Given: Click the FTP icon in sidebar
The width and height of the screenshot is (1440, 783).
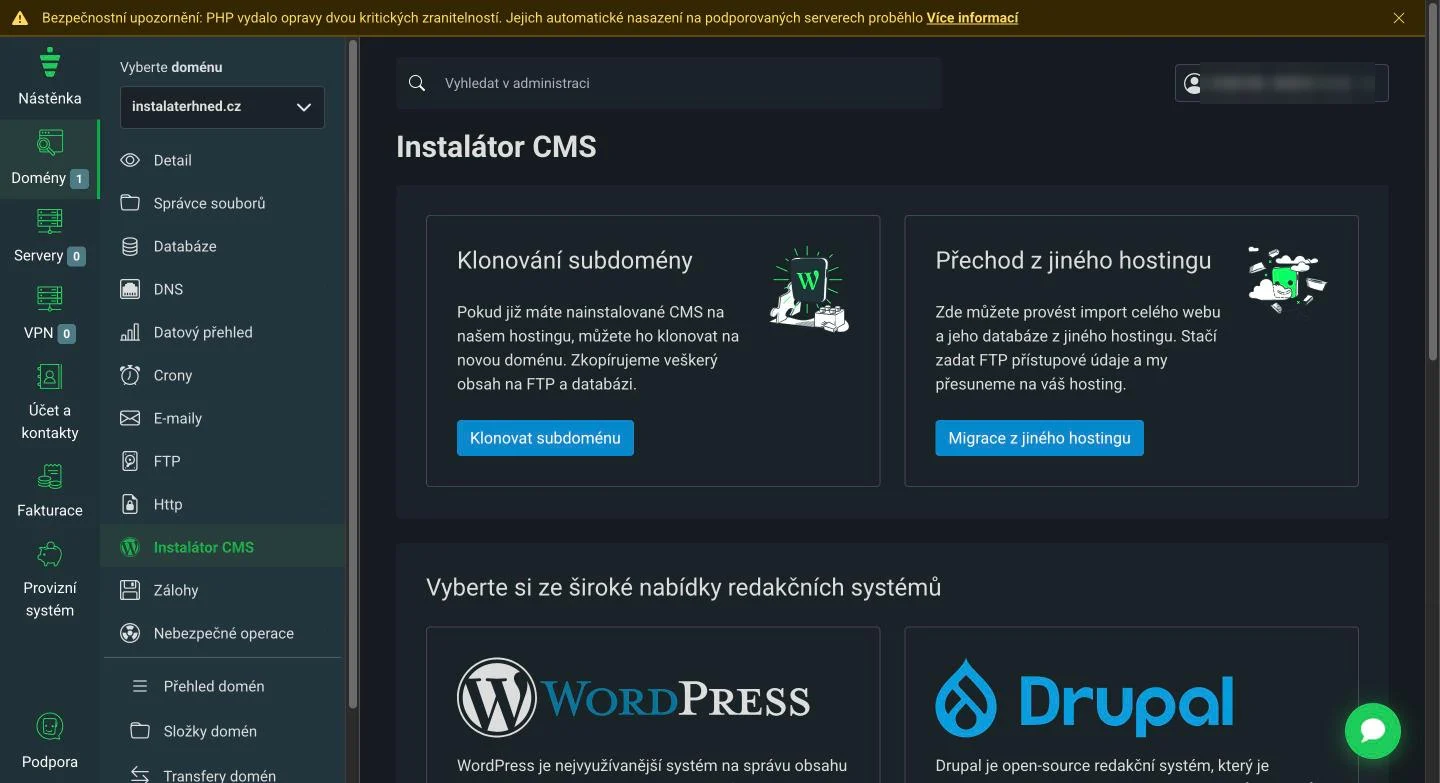Looking at the screenshot, I should click(x=130, y=461).
